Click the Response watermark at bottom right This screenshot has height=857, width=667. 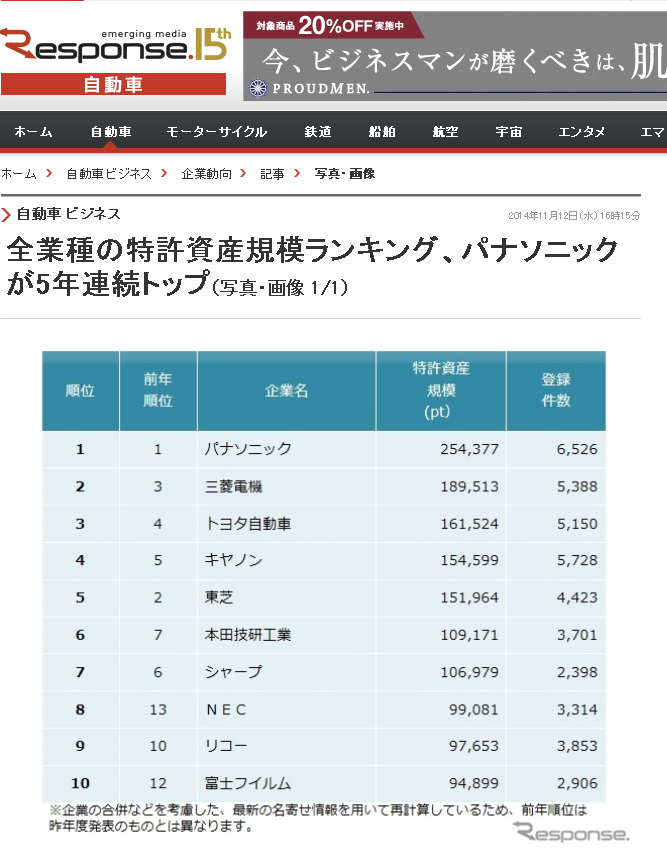(571, 833)
